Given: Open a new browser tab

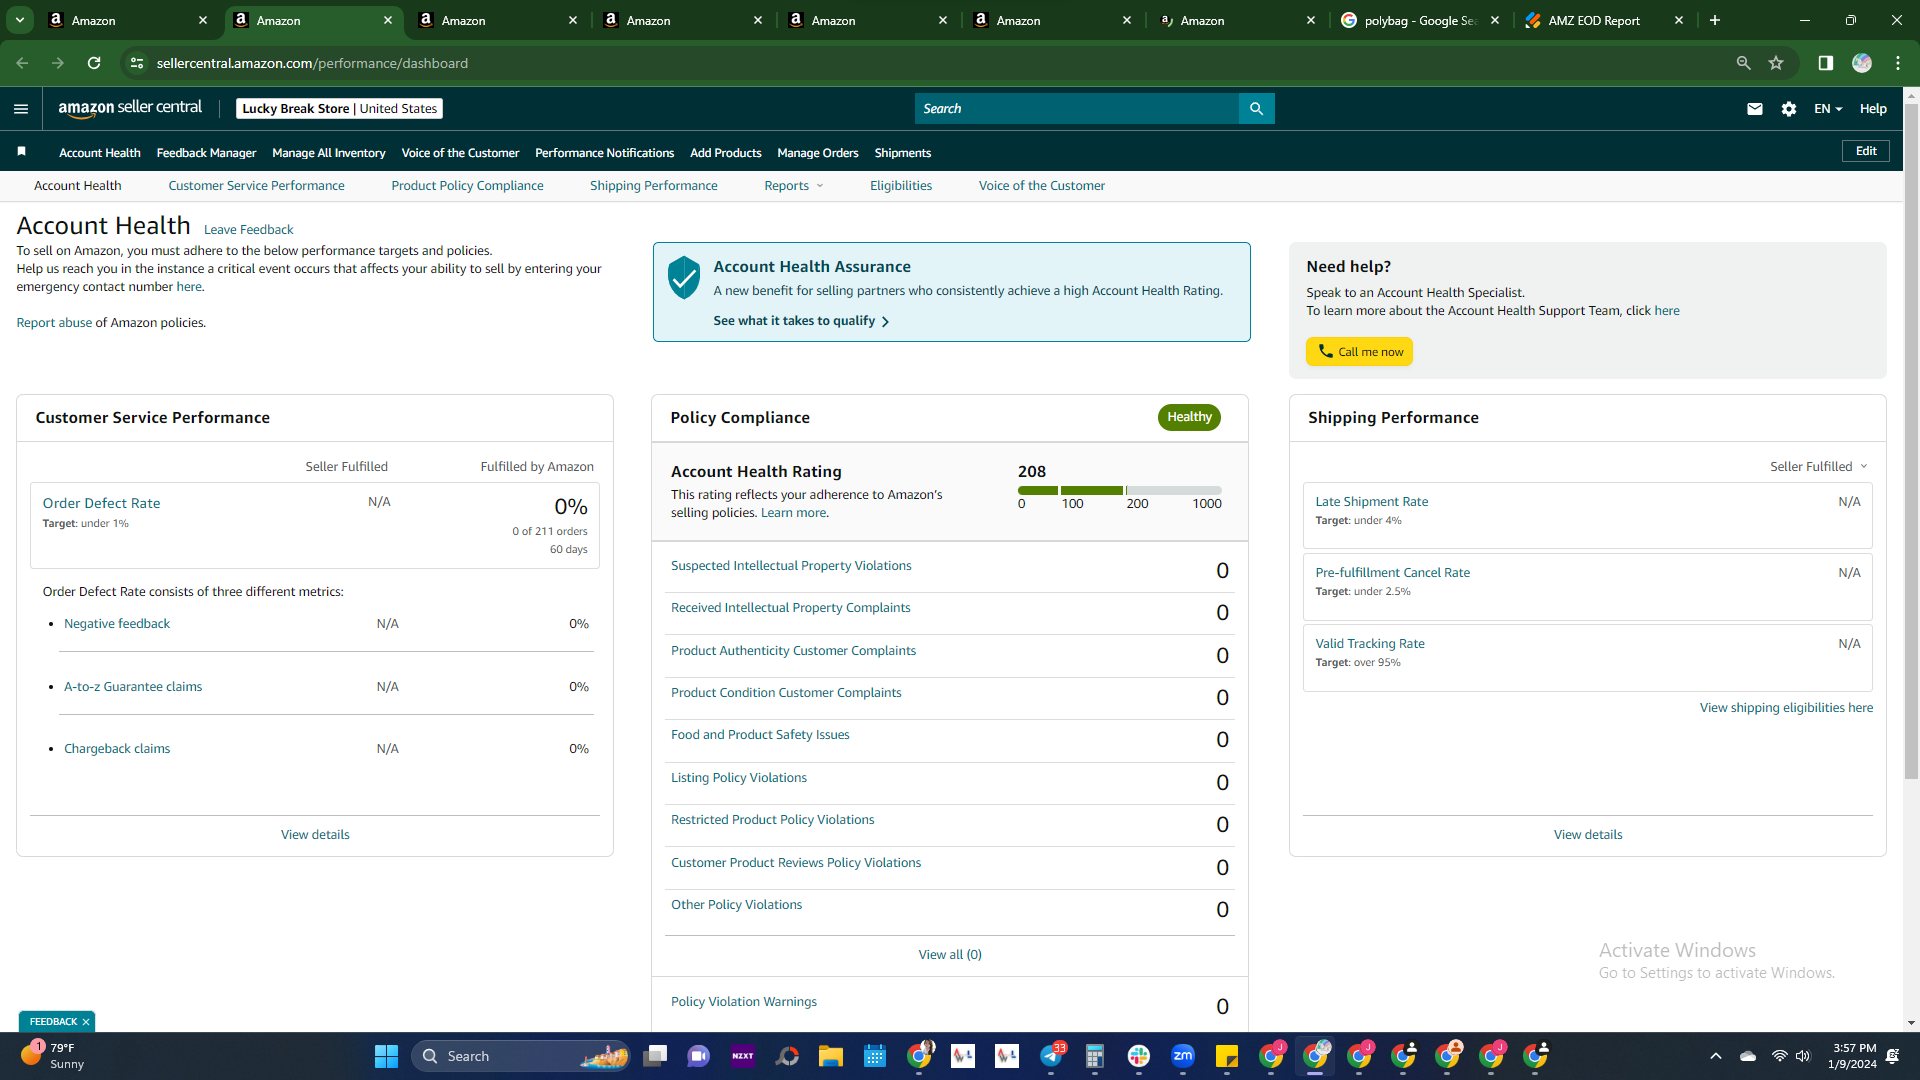Looking at the screenshot, I should pos(1715,20).
